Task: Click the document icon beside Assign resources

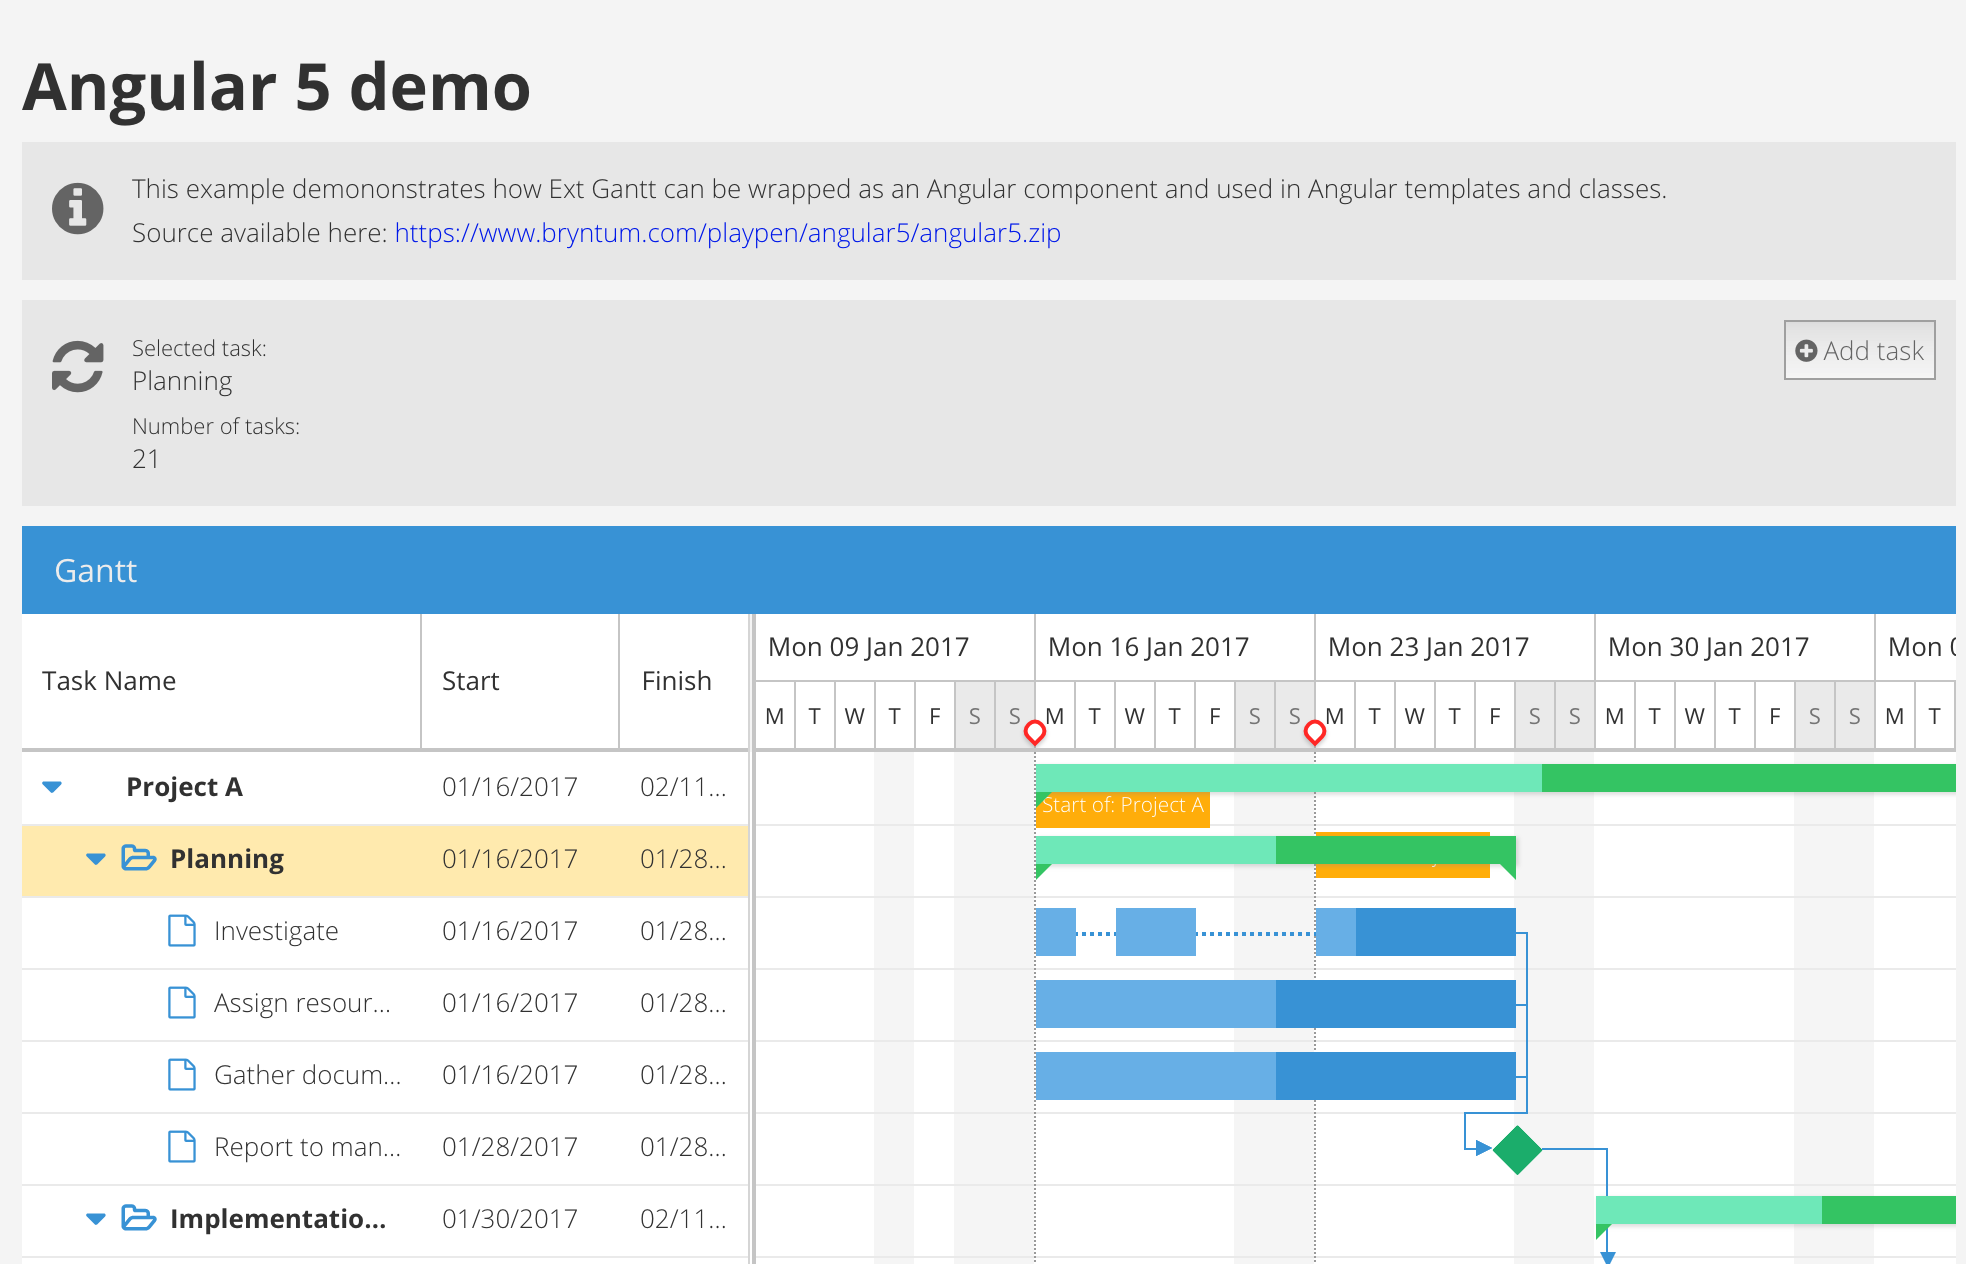Action: (x=181, y=1002)
